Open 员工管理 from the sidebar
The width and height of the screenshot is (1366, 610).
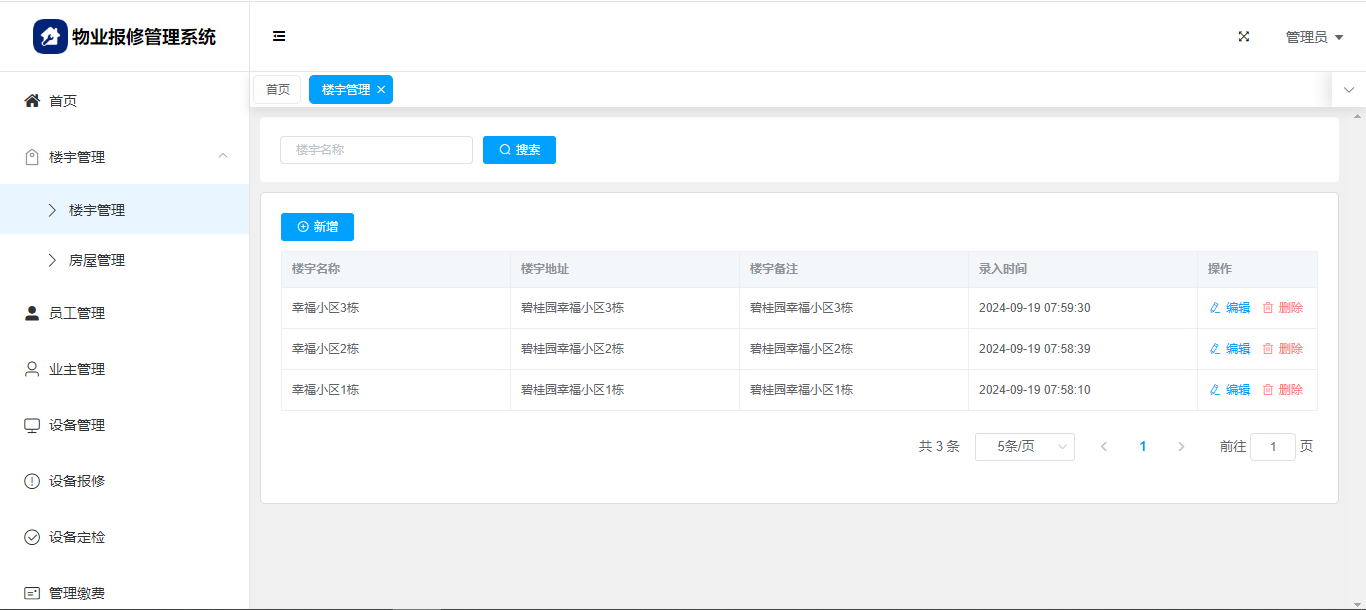[x=77, y=313]
